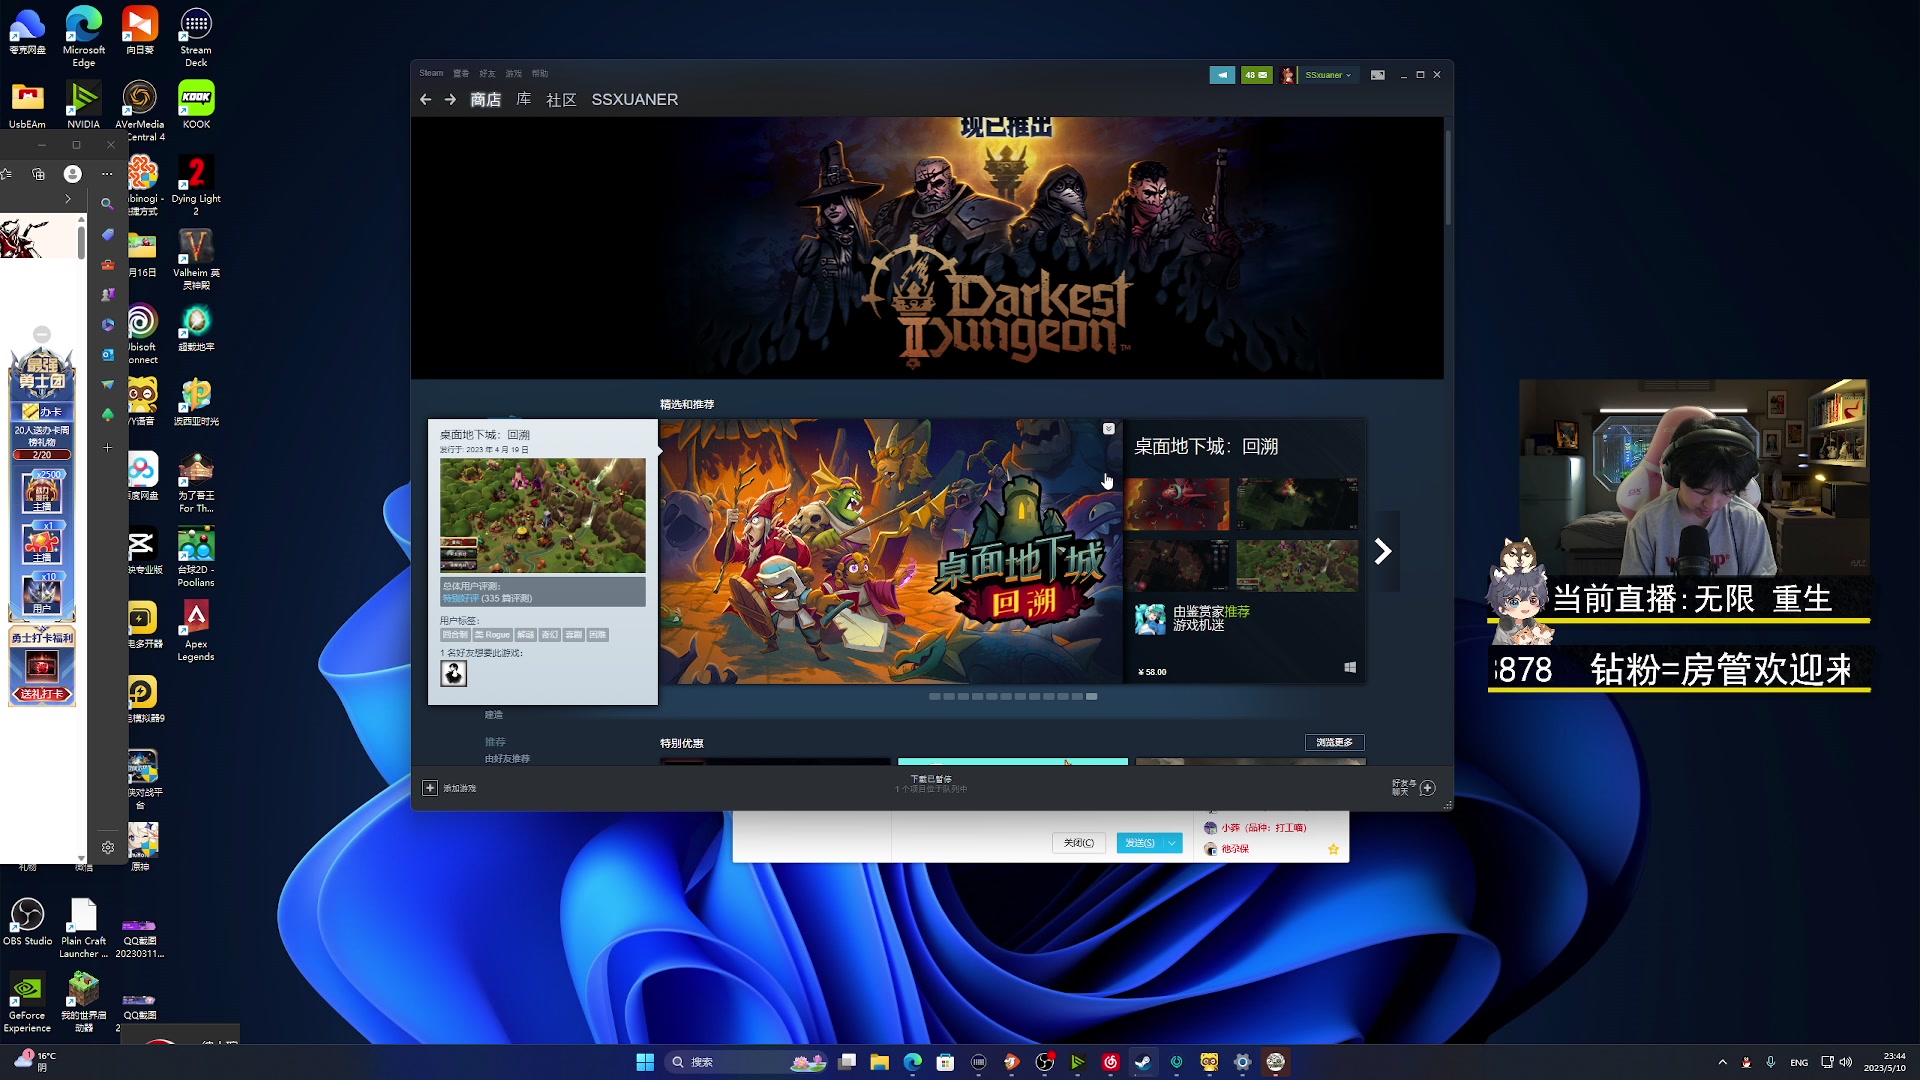
Task: Open the 社区 community tab
Action: tap(561, 99)
